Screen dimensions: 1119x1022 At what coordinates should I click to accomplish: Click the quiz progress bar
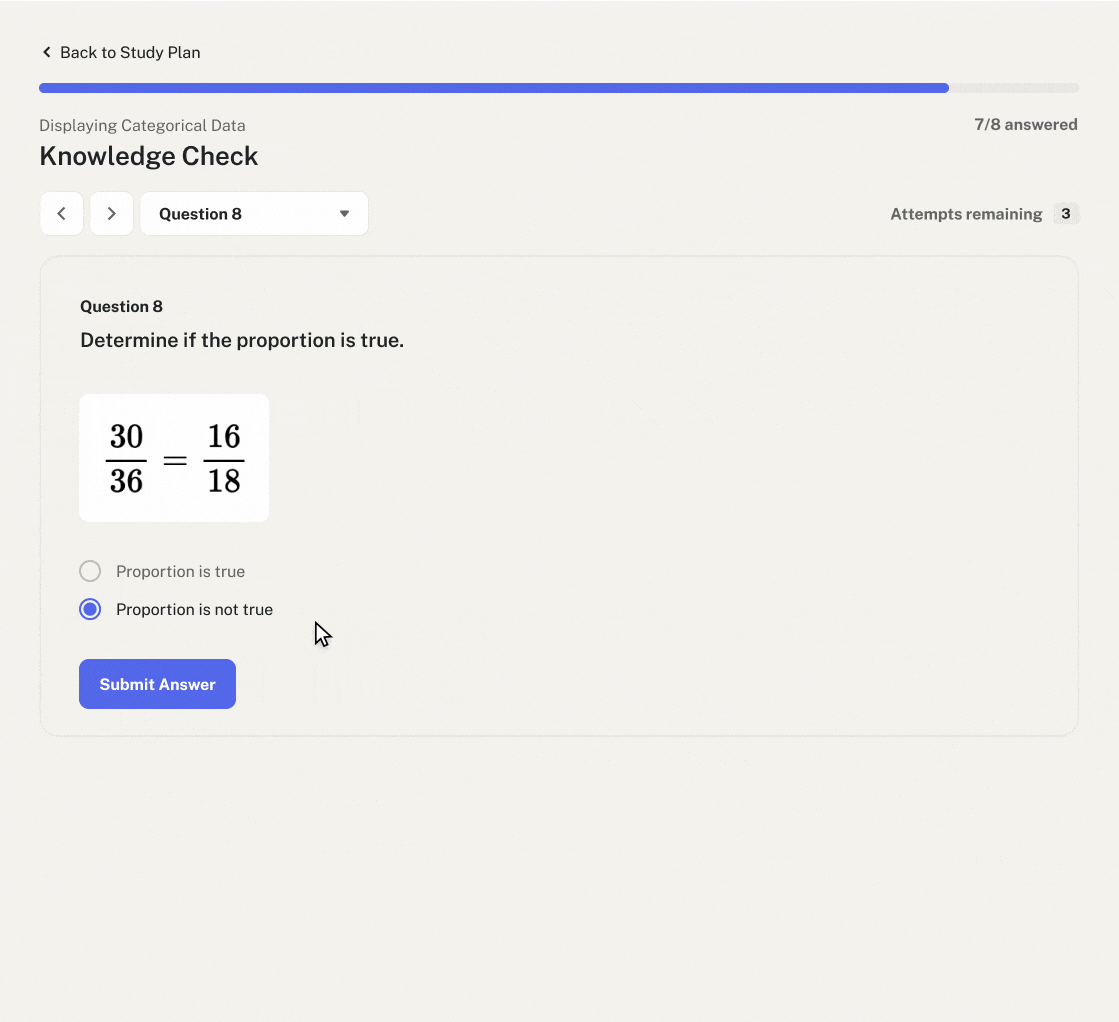(559, 88)
